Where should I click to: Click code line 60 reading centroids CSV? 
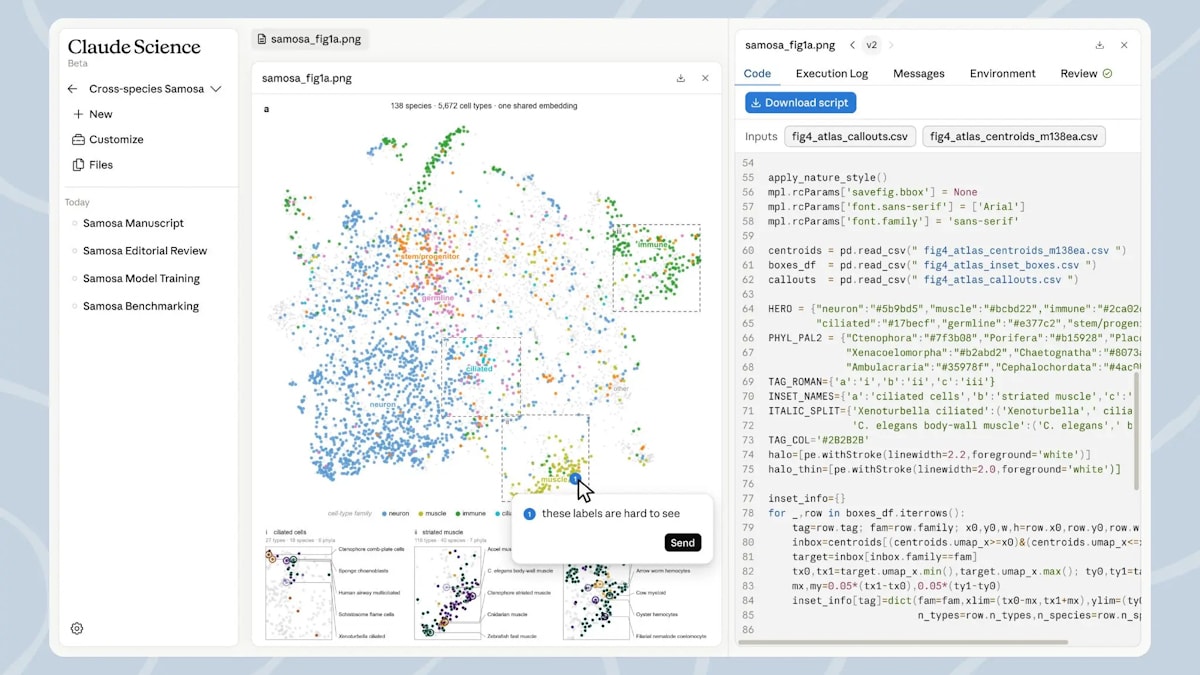click(x=948, y=250)
